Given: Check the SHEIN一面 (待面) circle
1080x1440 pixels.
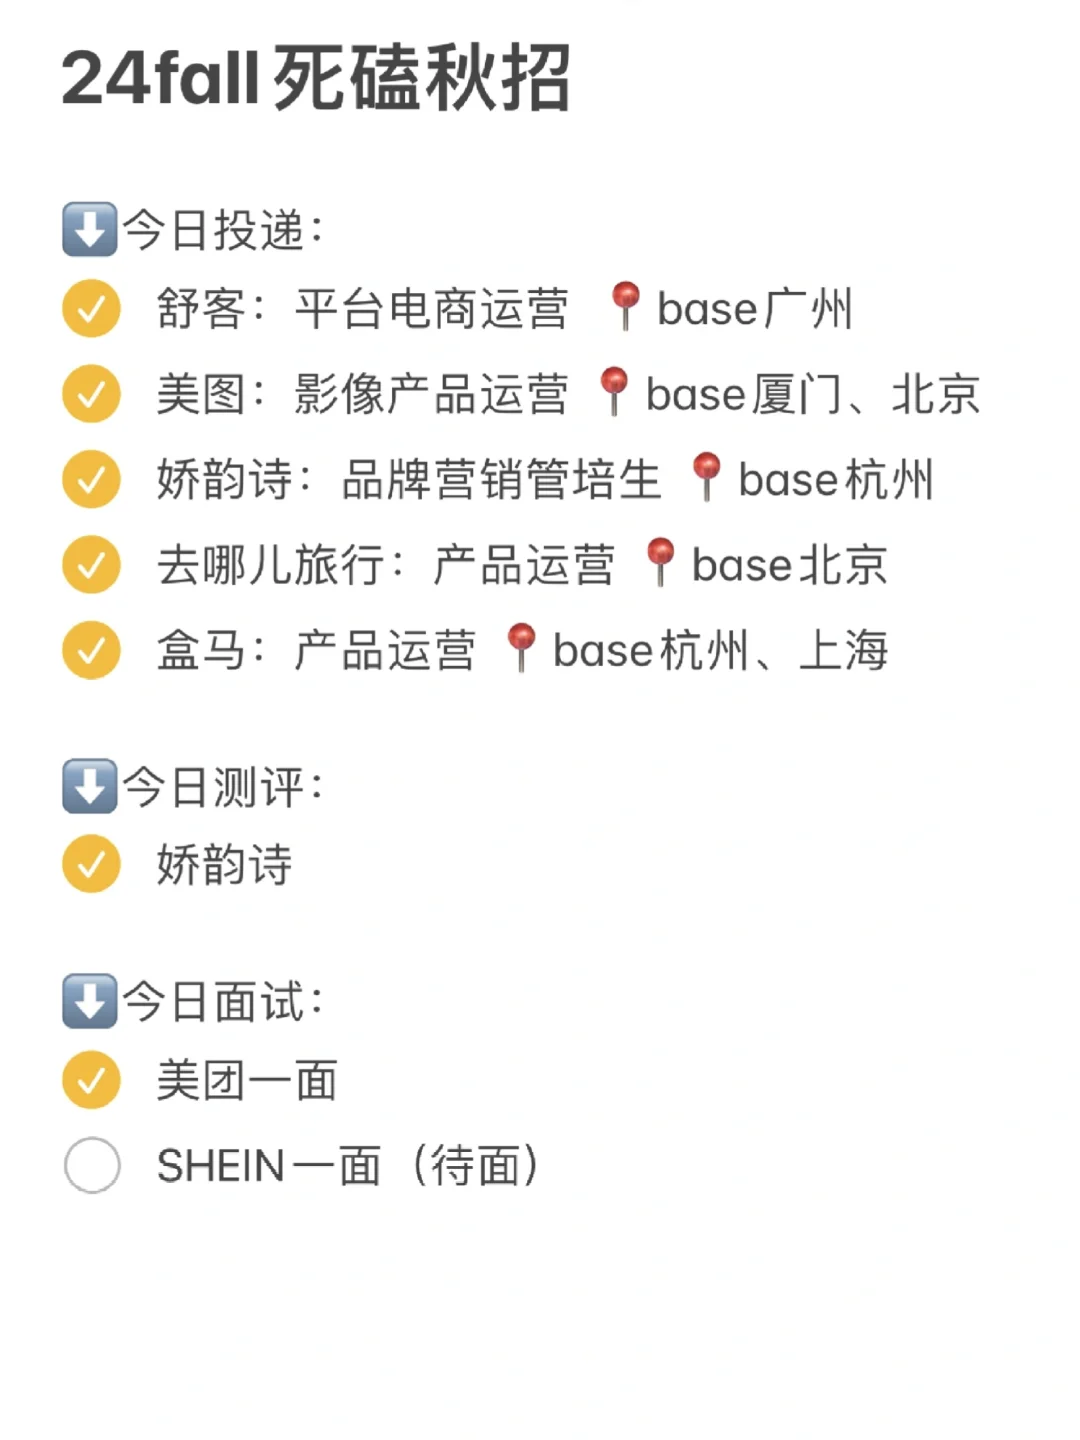Looking at the screenshot, I should [x=92, y=1165].
